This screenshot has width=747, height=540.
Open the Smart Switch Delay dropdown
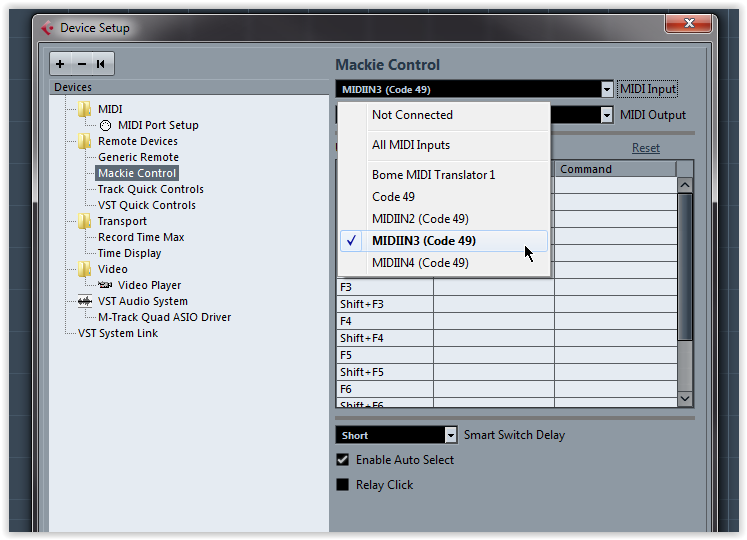[x=449, y=435]
